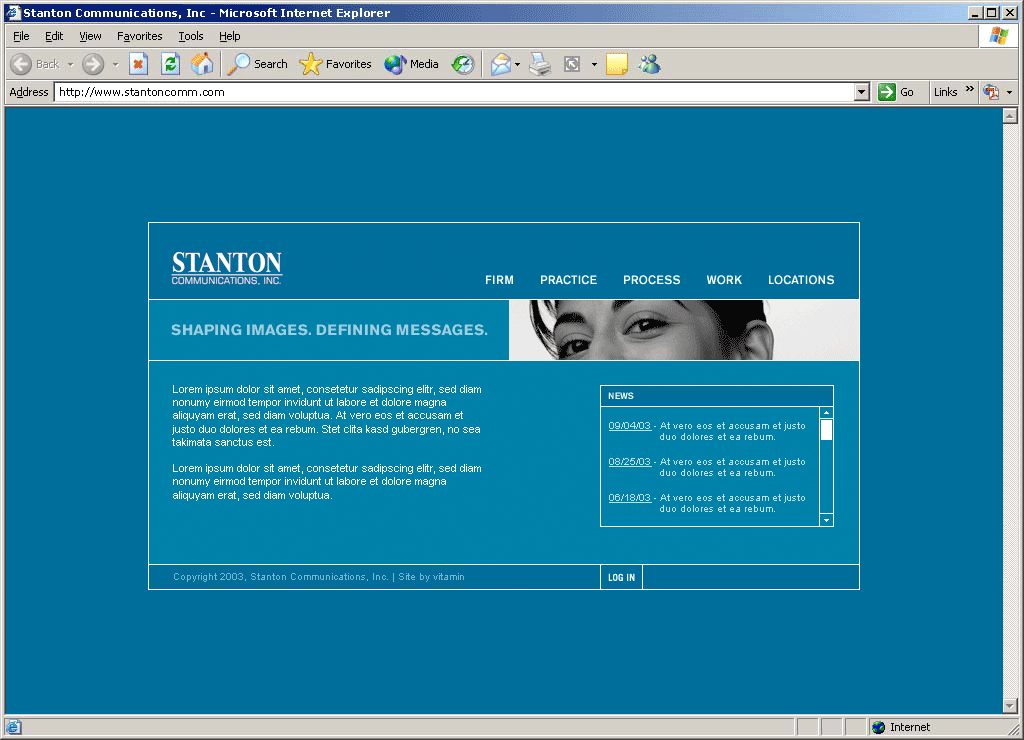Click the PRACTICE navigation link
Screen dimensions: 1024x740
568,280
